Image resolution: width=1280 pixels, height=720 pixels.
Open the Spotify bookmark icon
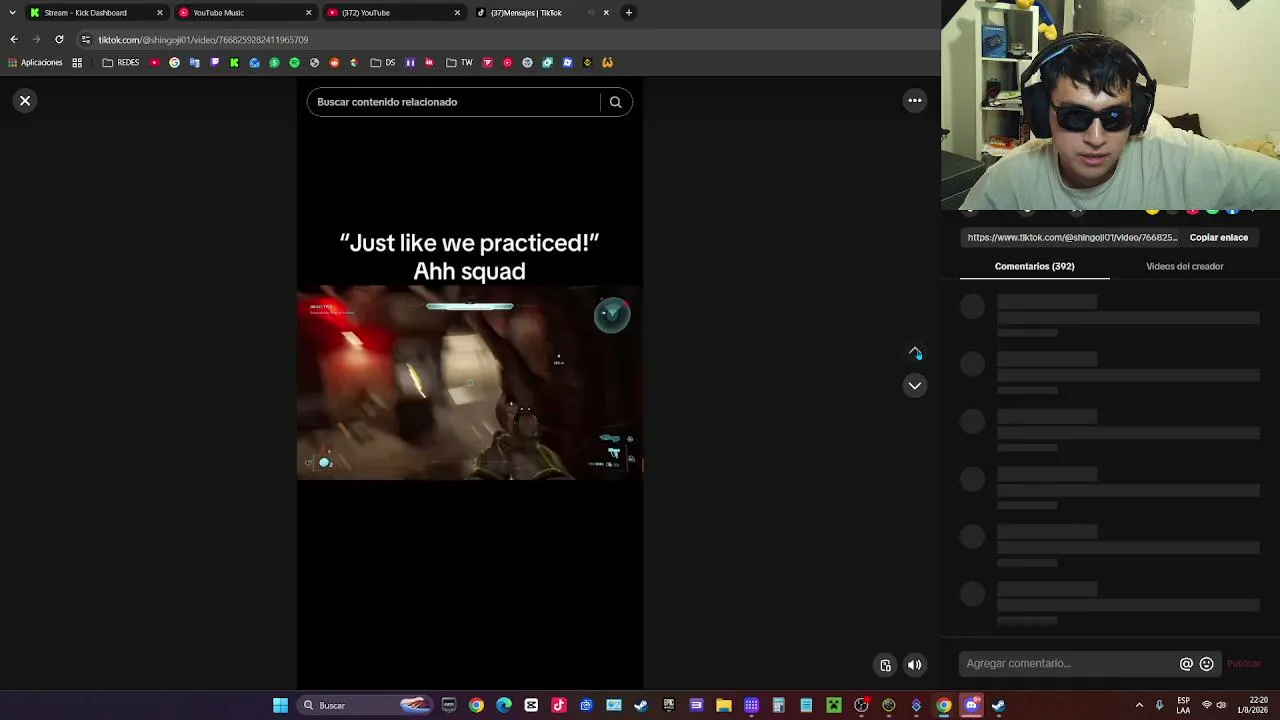click(294, 63)
